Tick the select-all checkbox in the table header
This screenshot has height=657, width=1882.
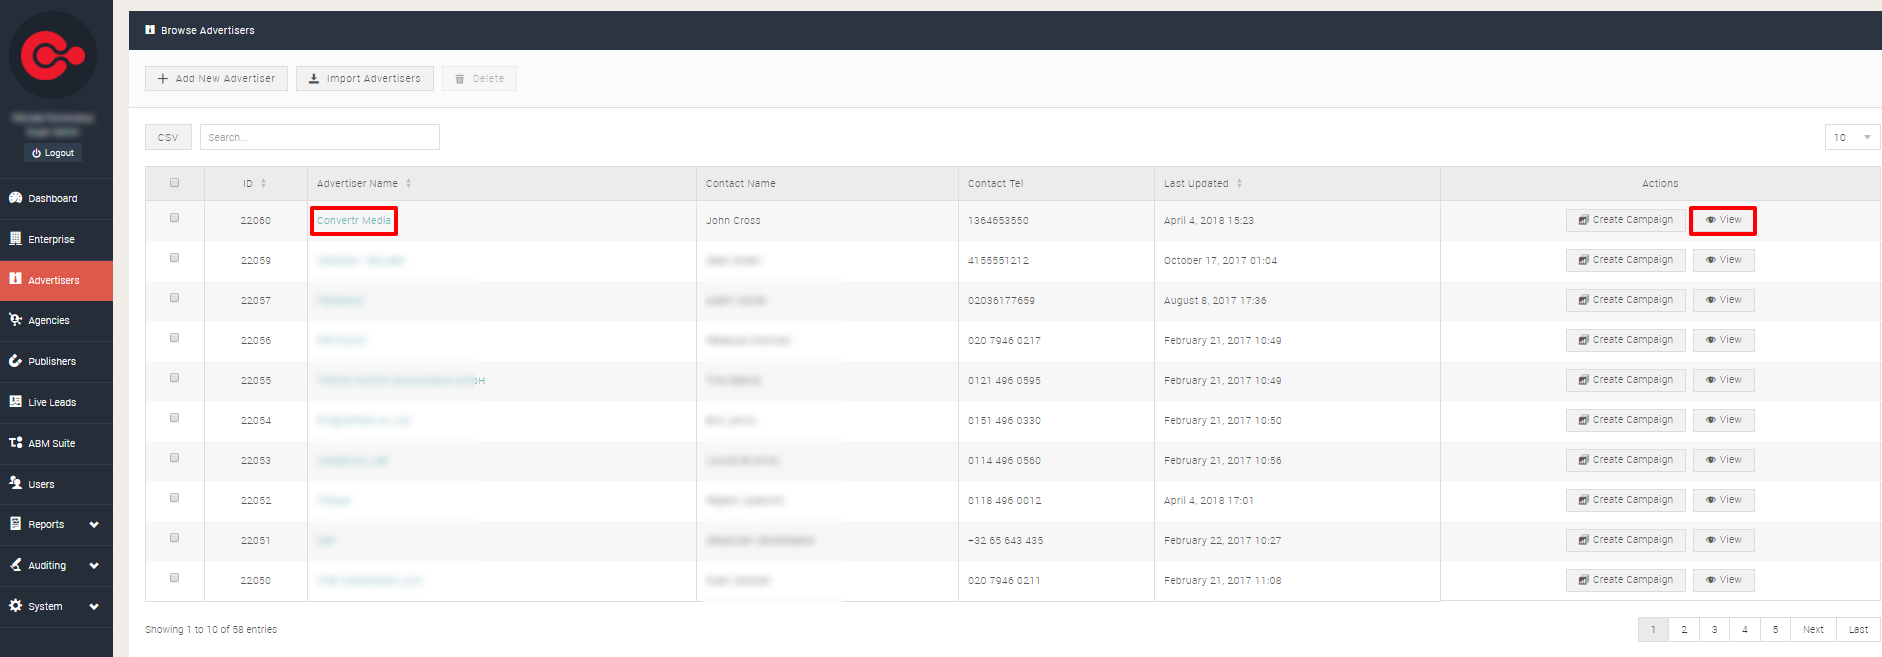click(x=175, y=183)
